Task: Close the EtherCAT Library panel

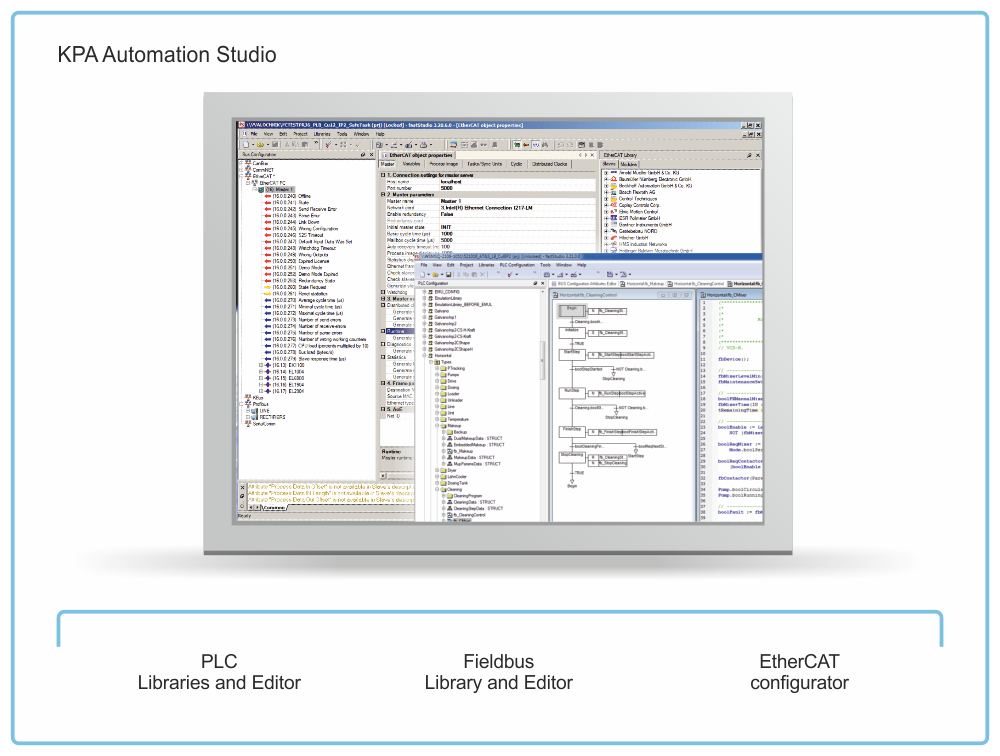Action: [758, 155]
